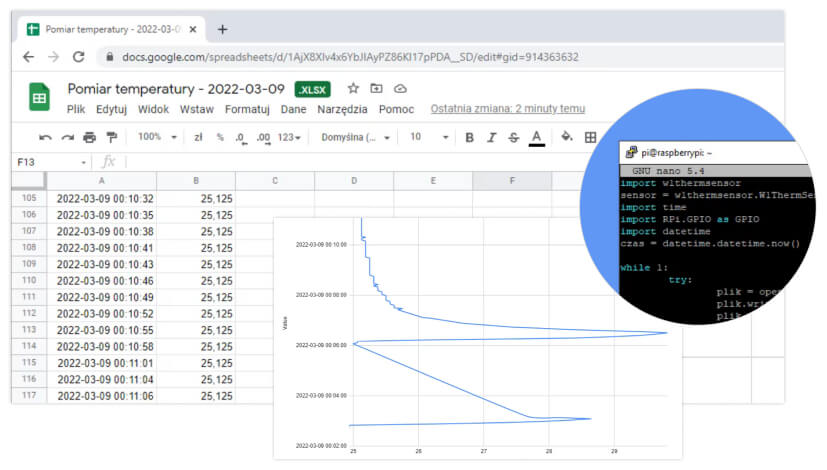This screenshot has width=827, height=470.
Task: Click the move to folder icon
Action: point(376,89)
